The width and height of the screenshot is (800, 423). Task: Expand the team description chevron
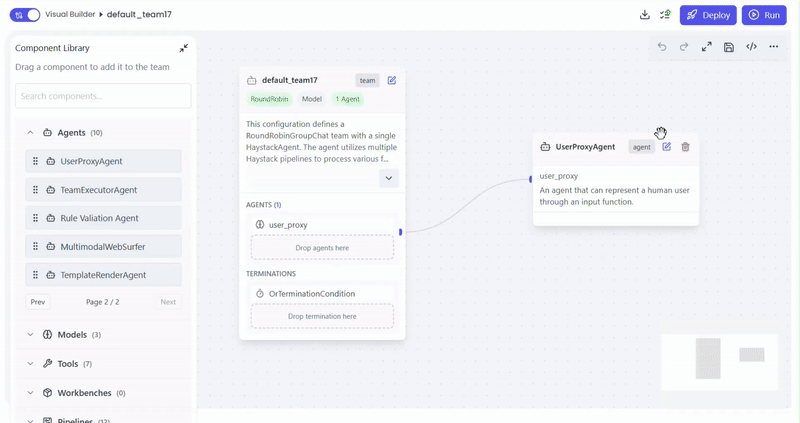point(389,178)
